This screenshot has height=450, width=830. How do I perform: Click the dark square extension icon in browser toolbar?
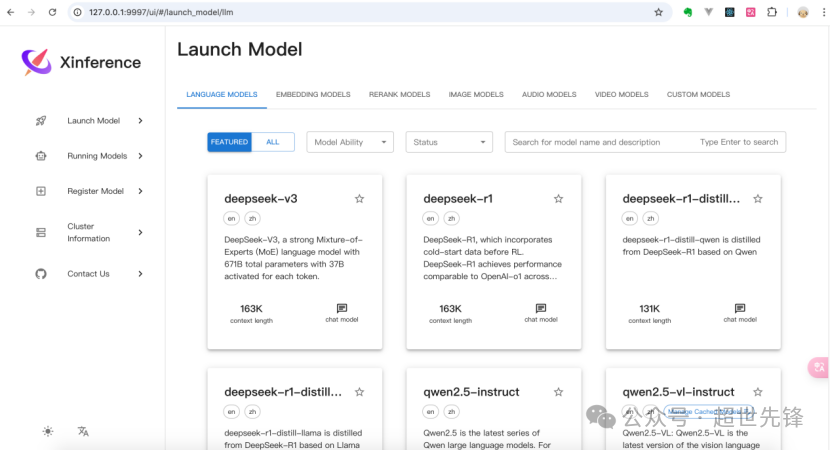point(729,12)
